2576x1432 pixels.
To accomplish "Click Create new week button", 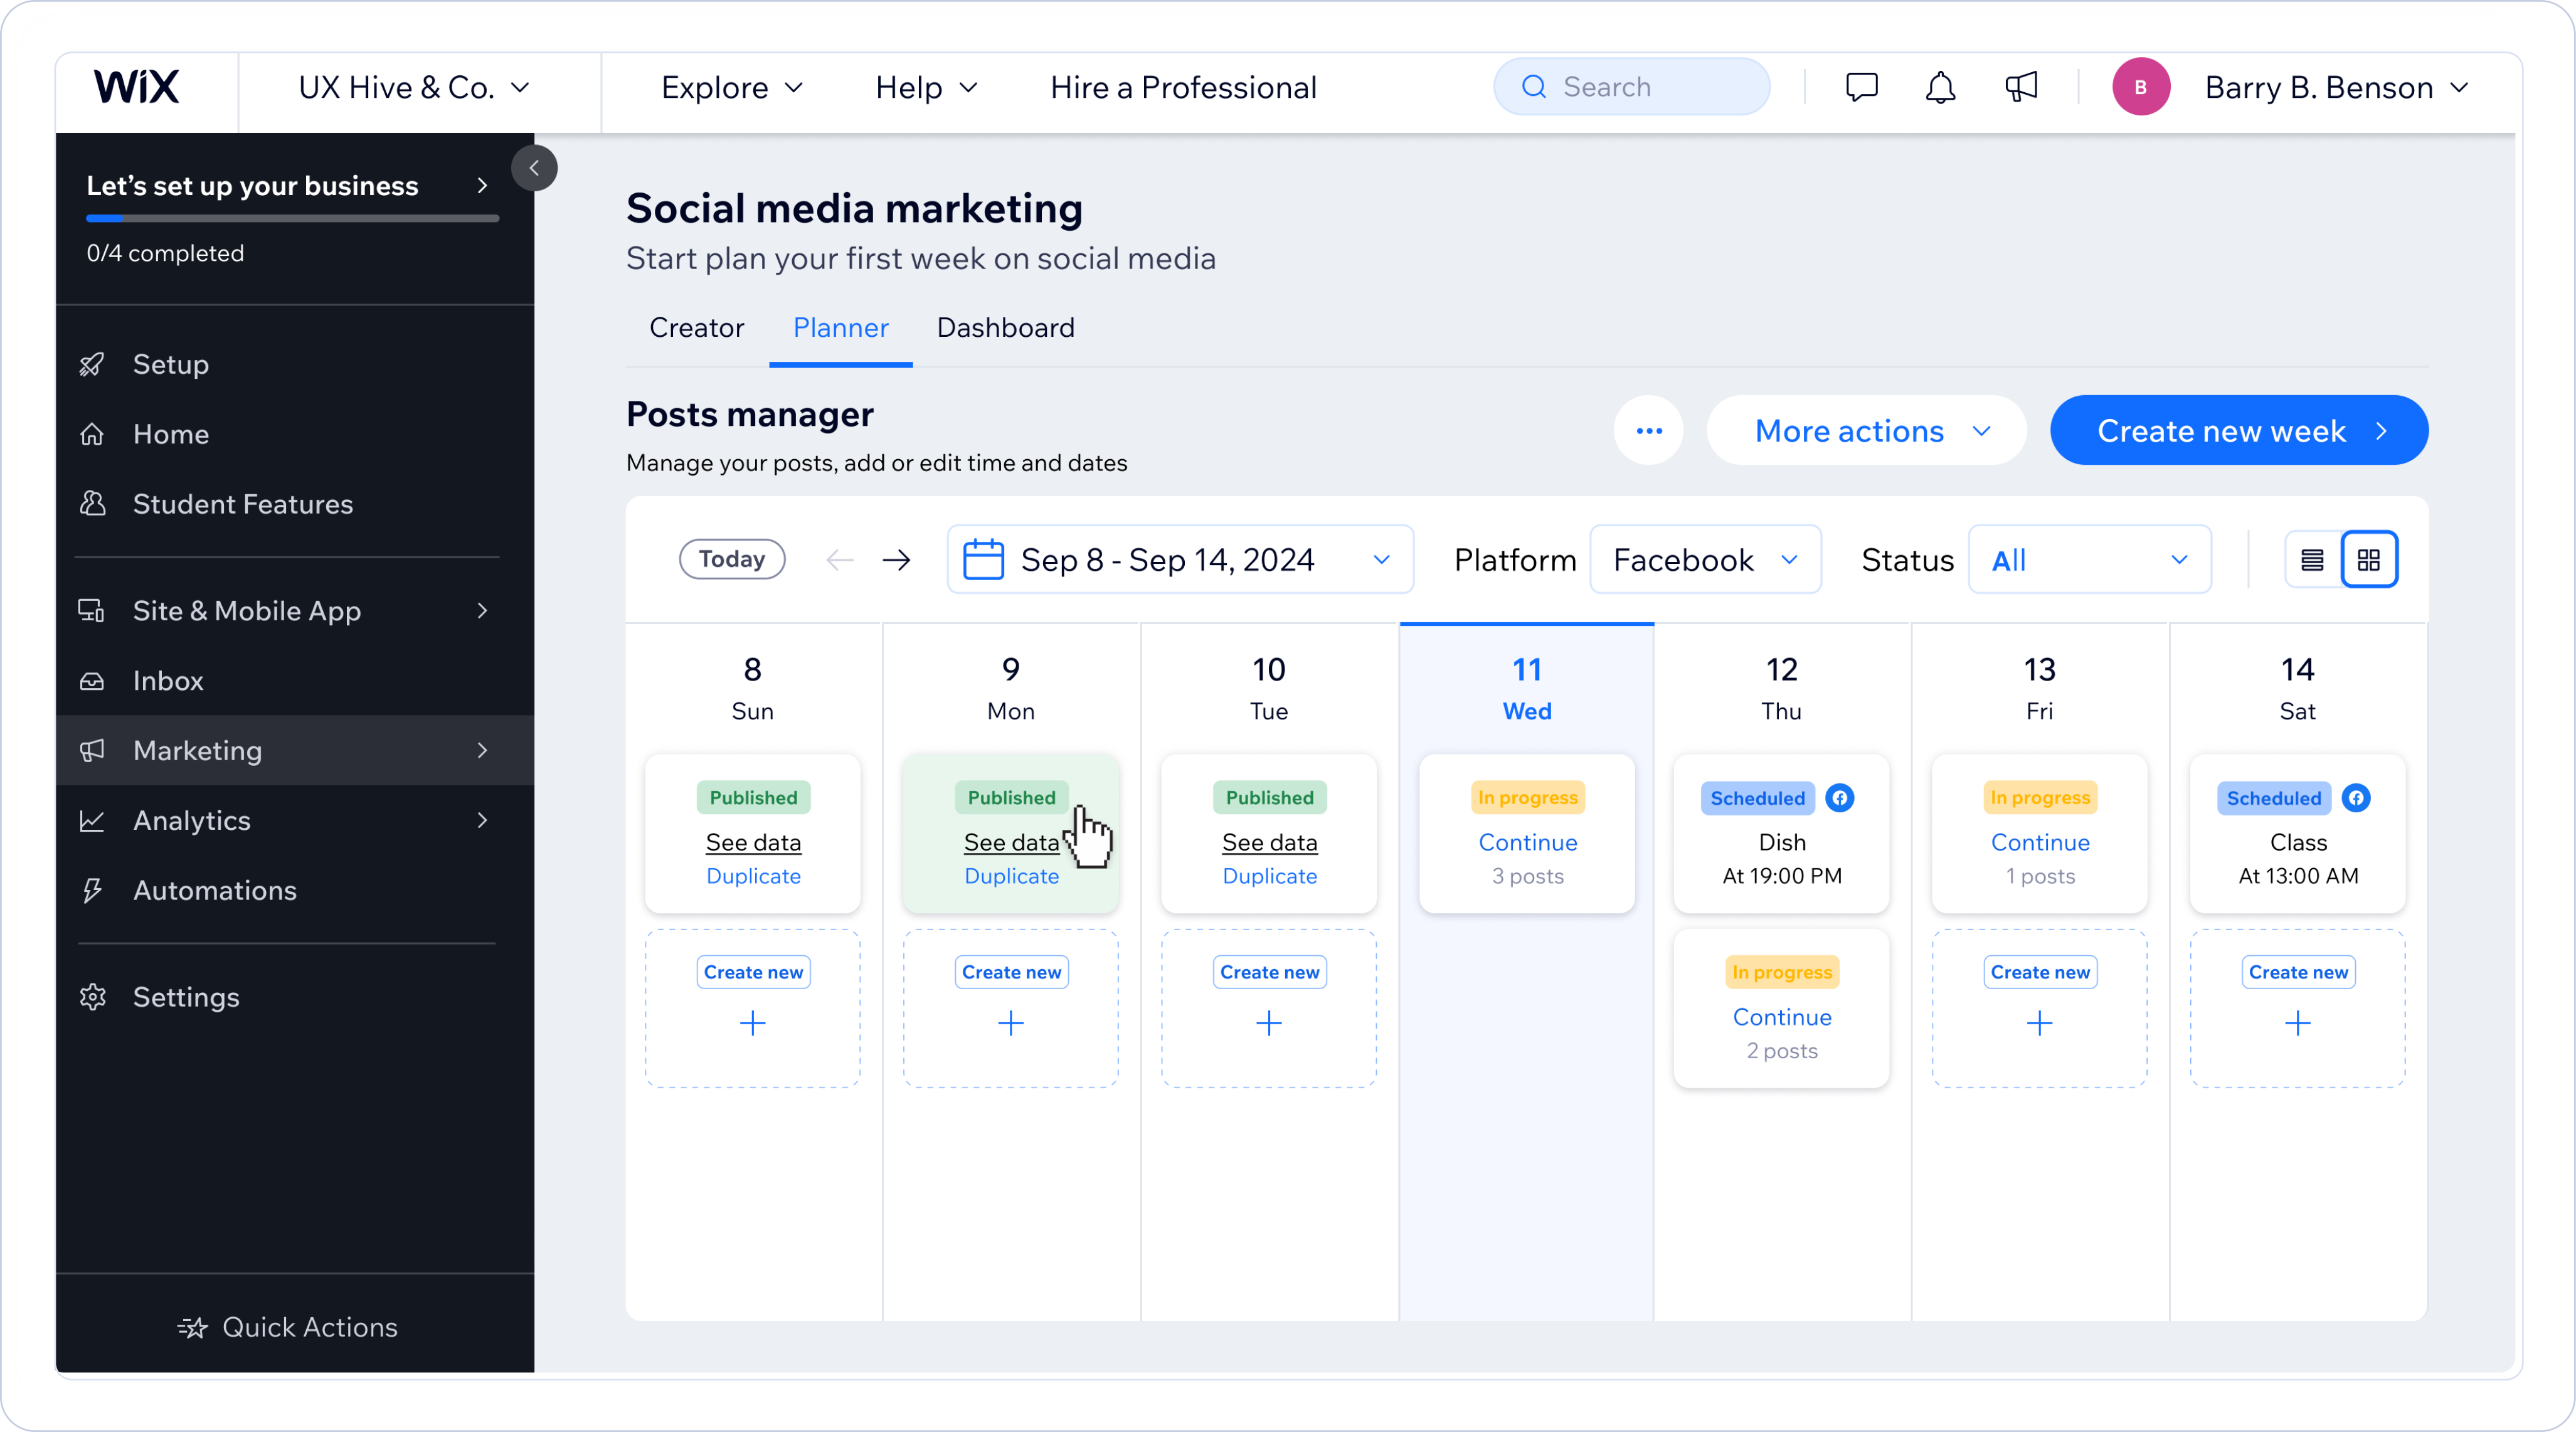I will (x=2238, y=431).
